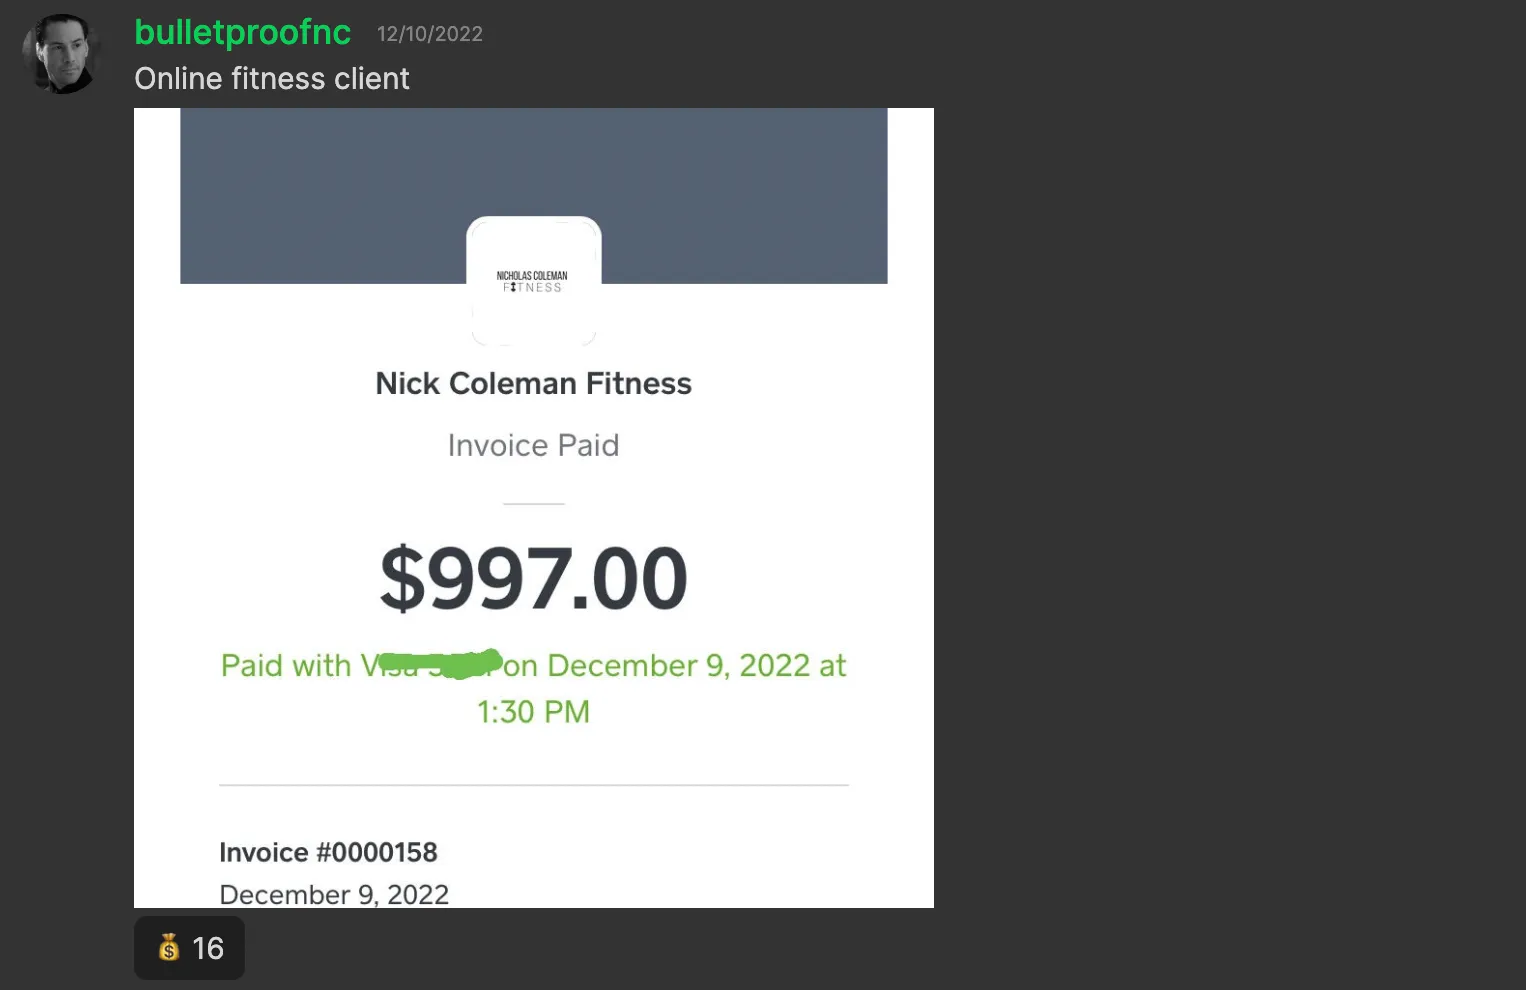1526x990 pixels.
Task: Click the reaction count number 16
Action: [x=208, y=948]
